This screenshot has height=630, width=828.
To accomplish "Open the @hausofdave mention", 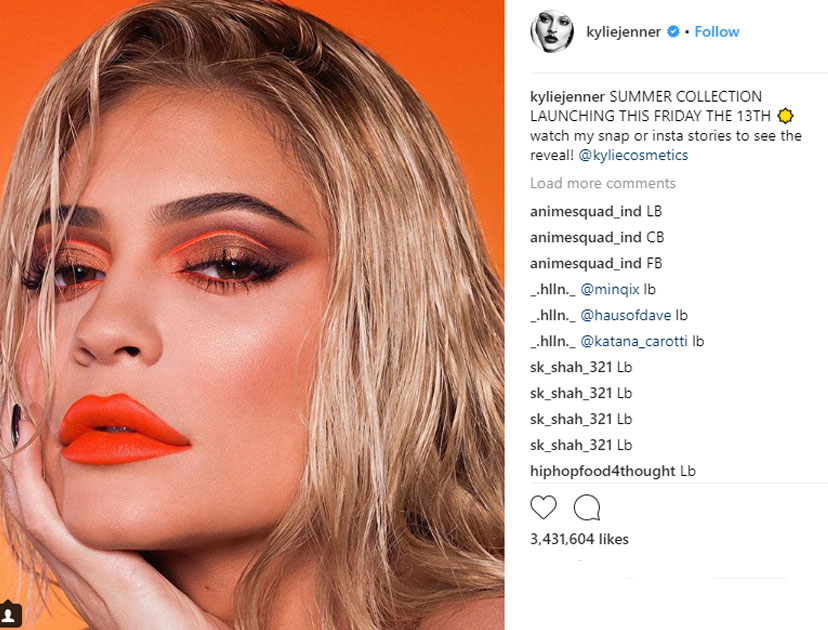I will [625, 315].
